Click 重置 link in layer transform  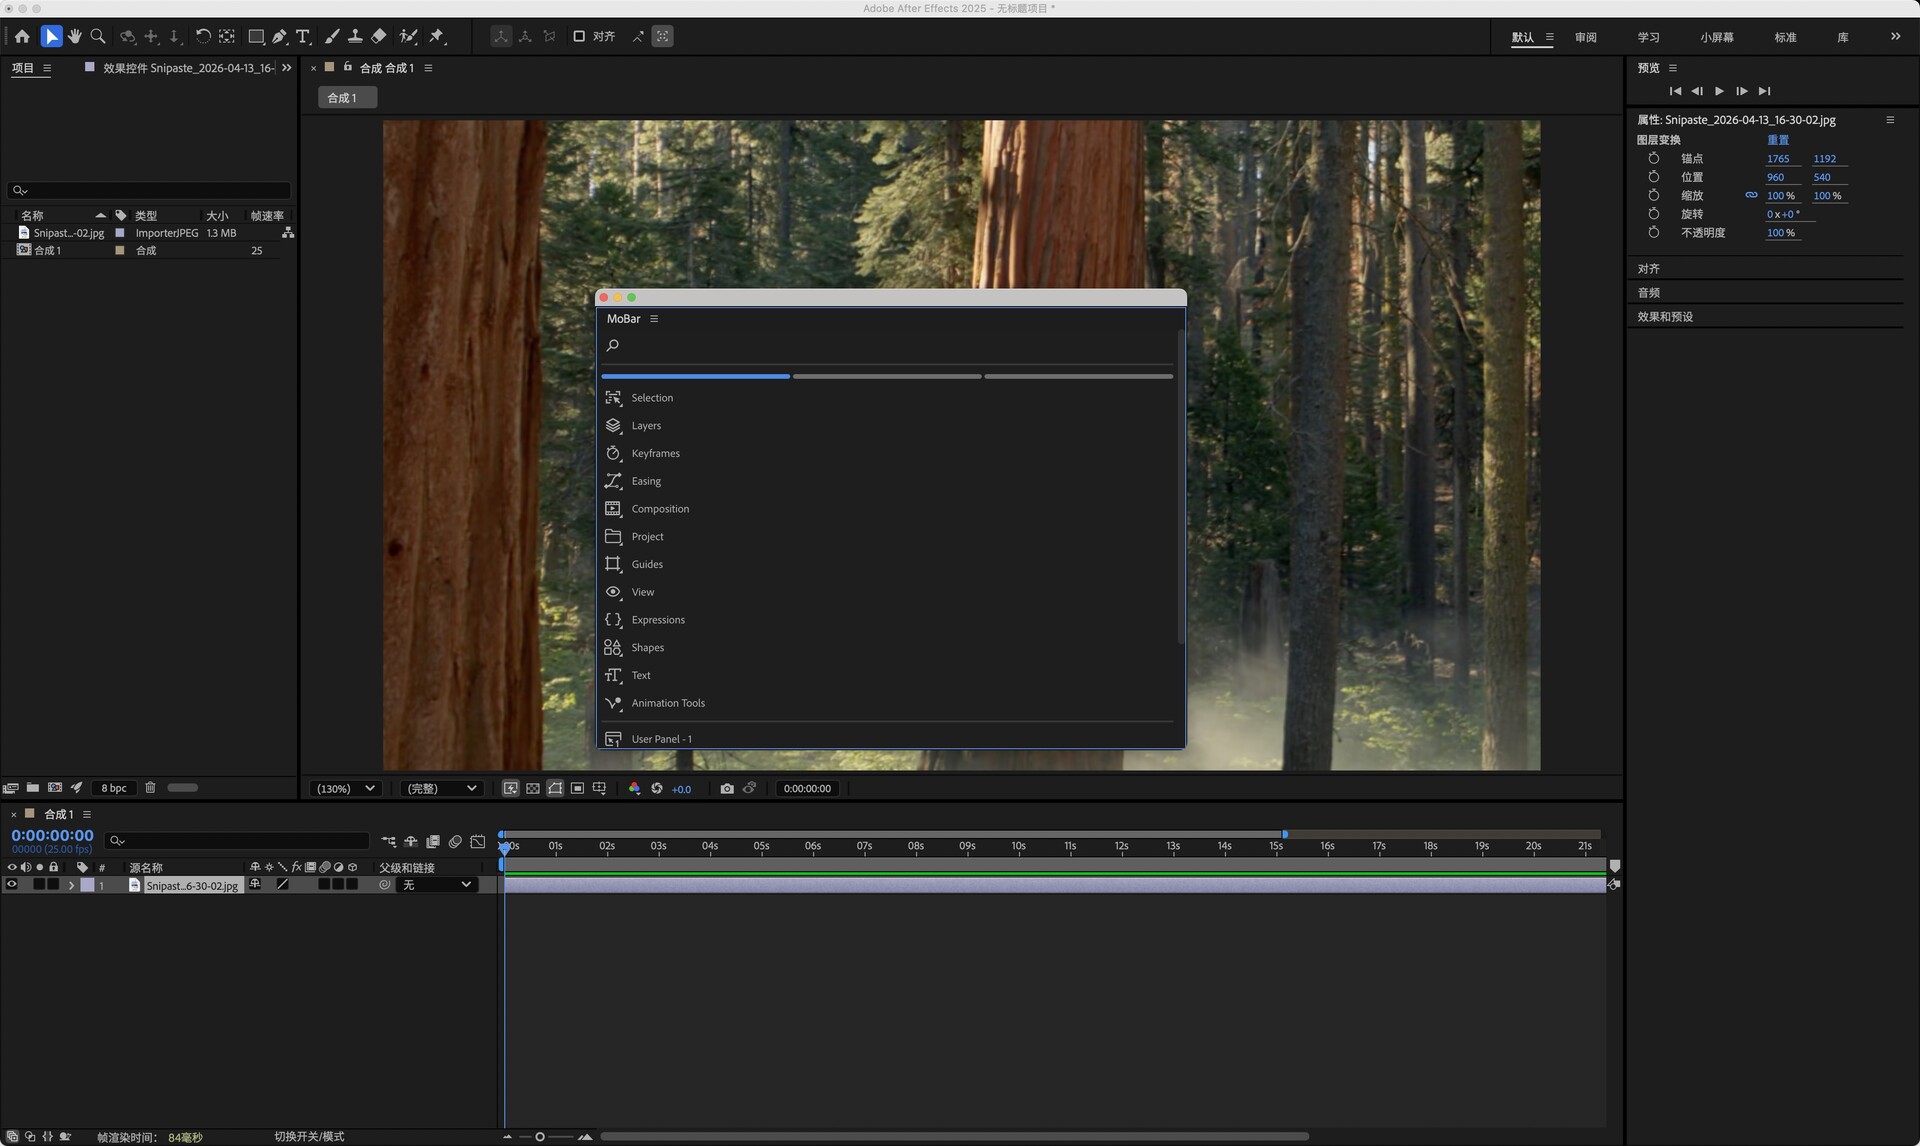1778,140
